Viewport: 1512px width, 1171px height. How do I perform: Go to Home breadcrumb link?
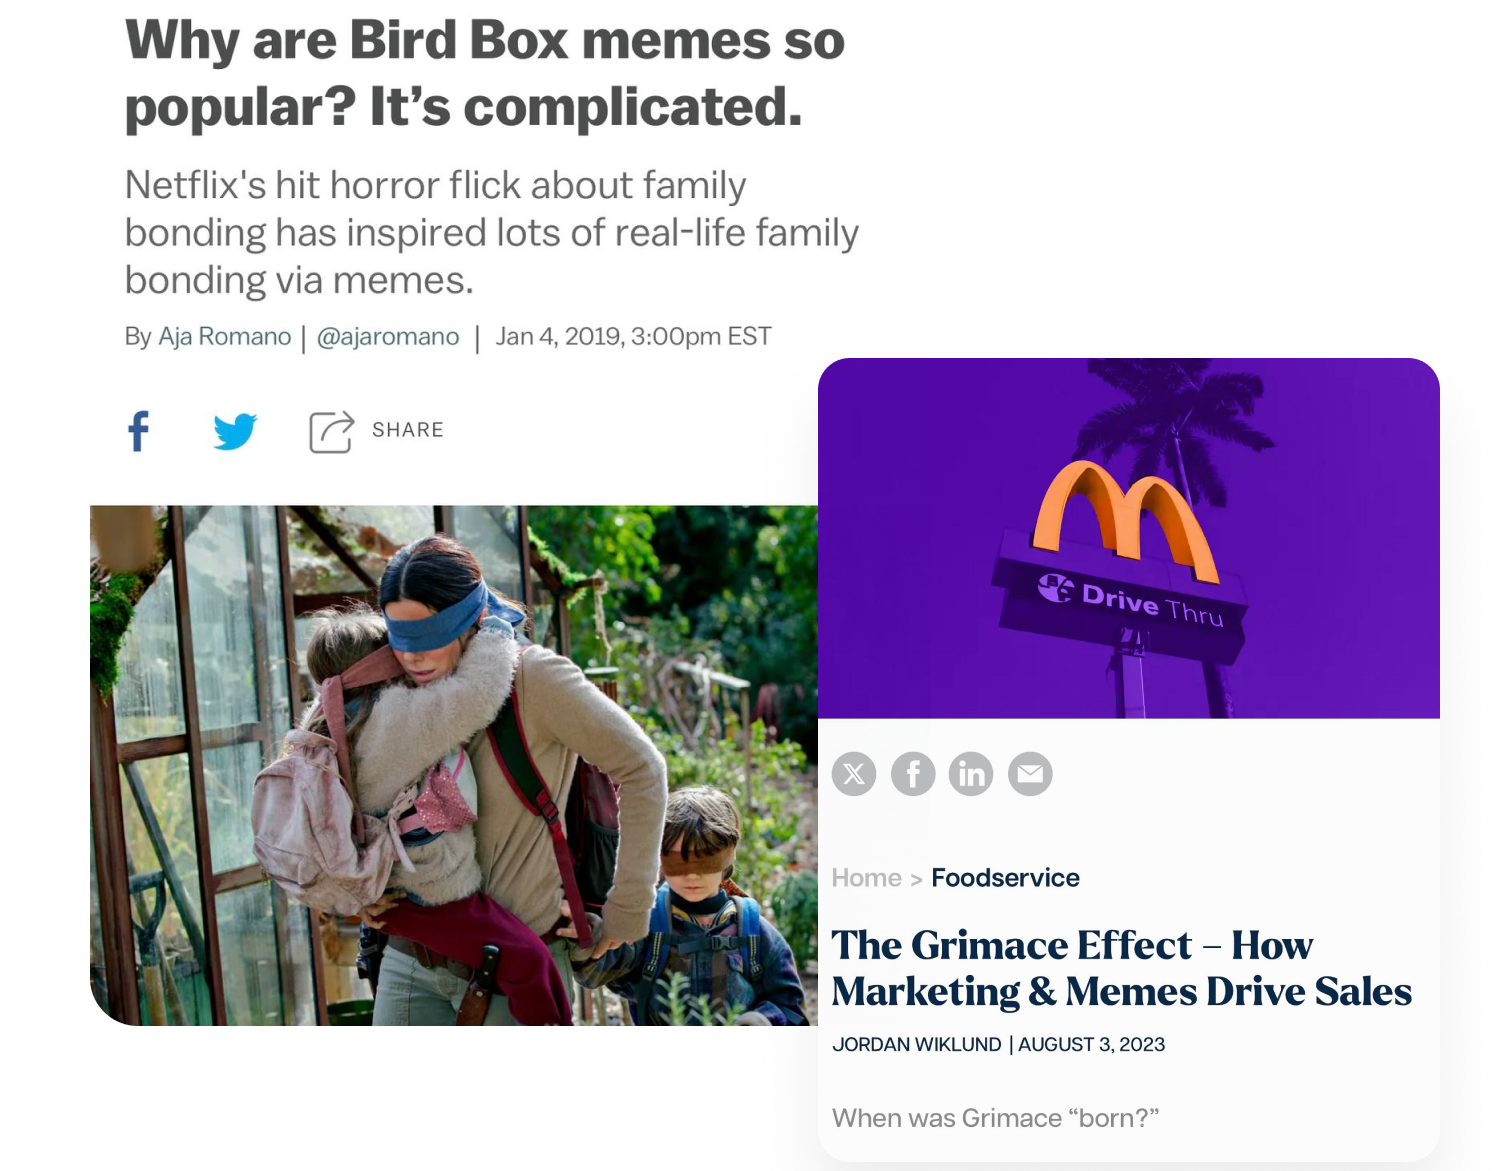click(866, 878)
